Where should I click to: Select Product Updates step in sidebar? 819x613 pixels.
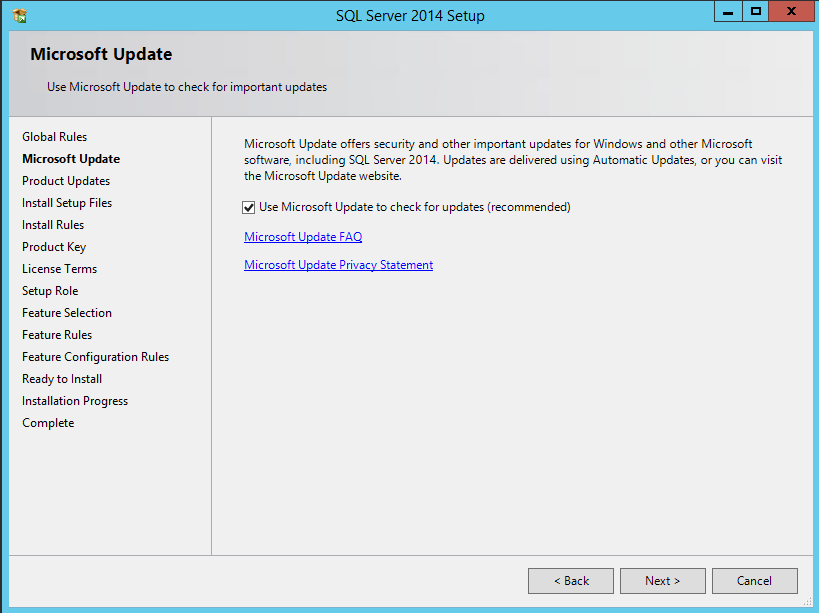pos(66,181)
